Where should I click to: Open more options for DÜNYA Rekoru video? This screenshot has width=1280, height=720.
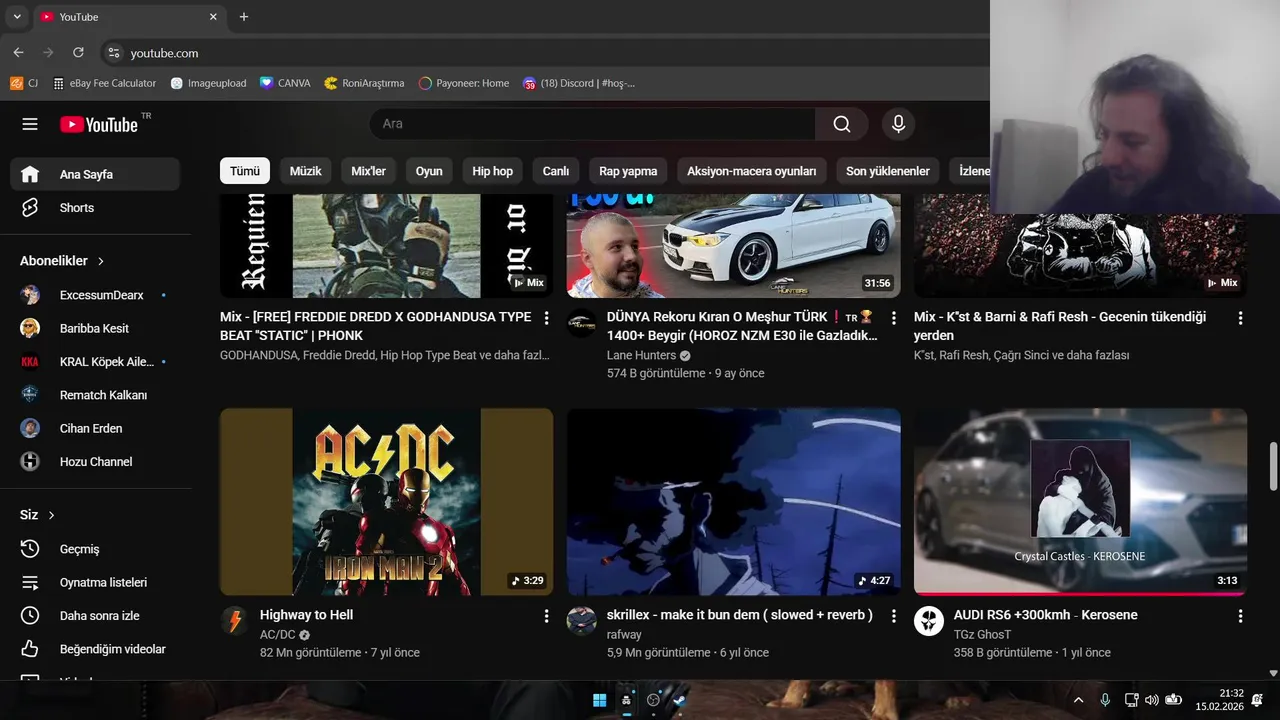click(893, 318)
